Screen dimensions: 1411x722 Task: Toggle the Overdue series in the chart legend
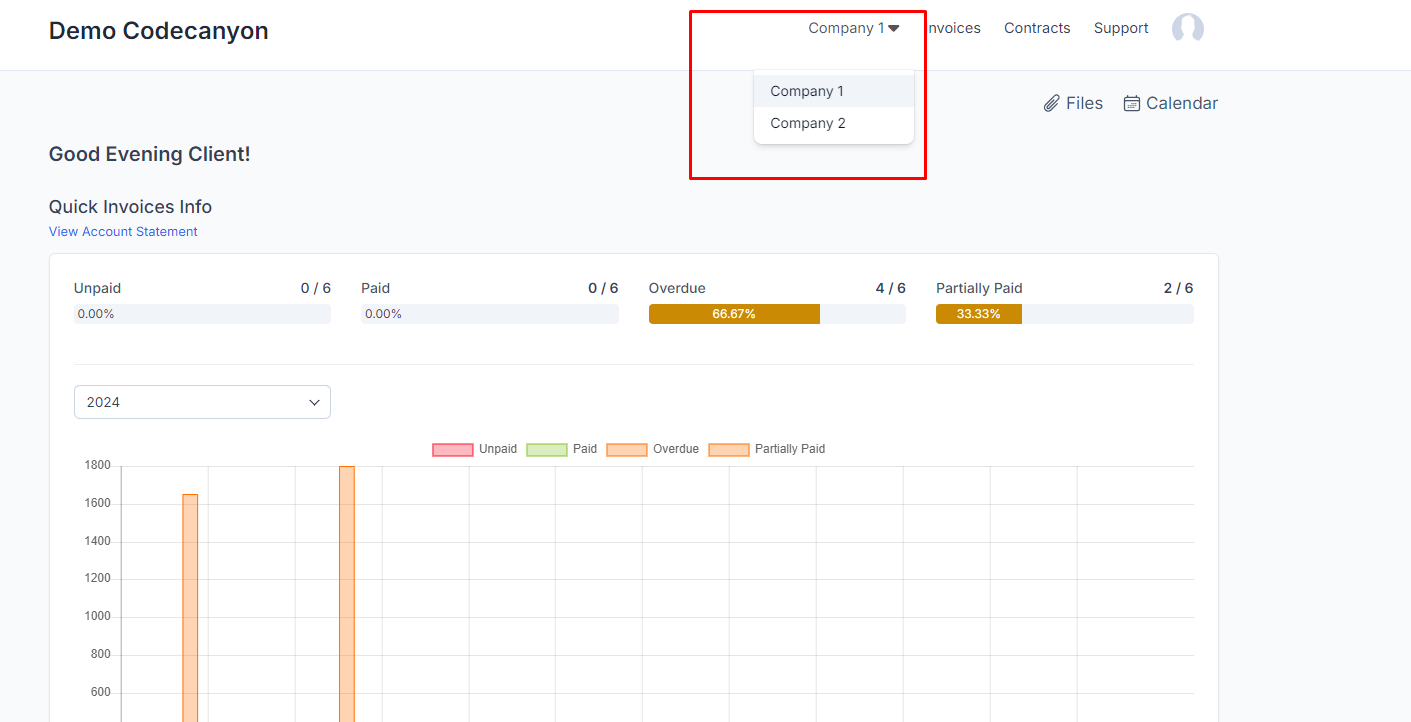point(626,449)
